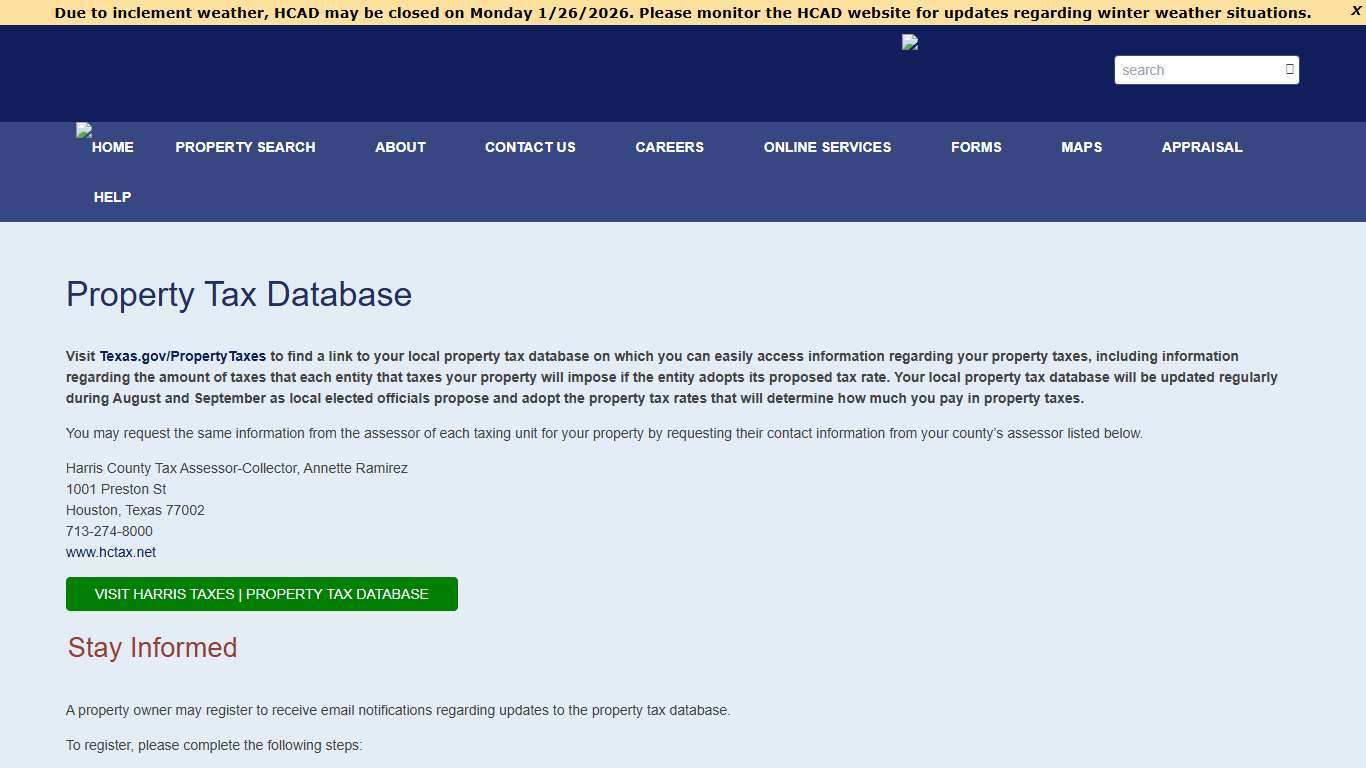
Task: Open the CONTACT US page
Action: (530, 147)
